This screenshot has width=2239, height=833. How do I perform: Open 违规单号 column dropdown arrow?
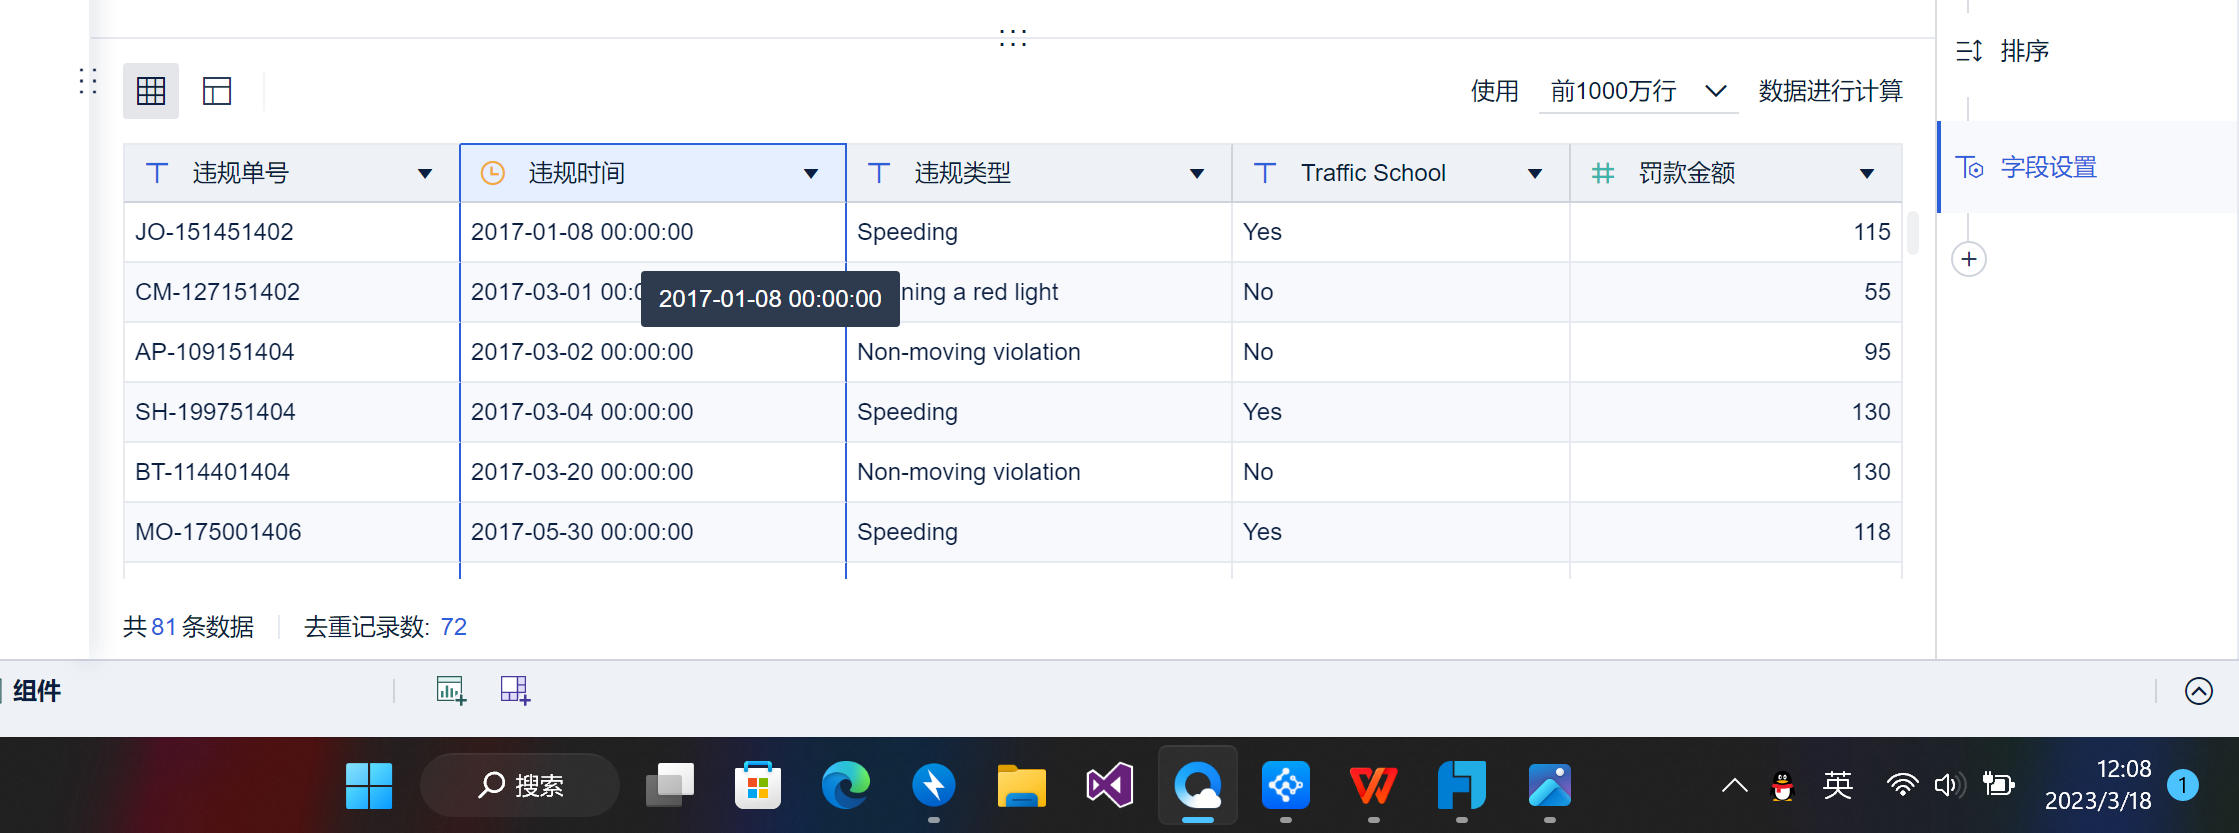point(425,174)
